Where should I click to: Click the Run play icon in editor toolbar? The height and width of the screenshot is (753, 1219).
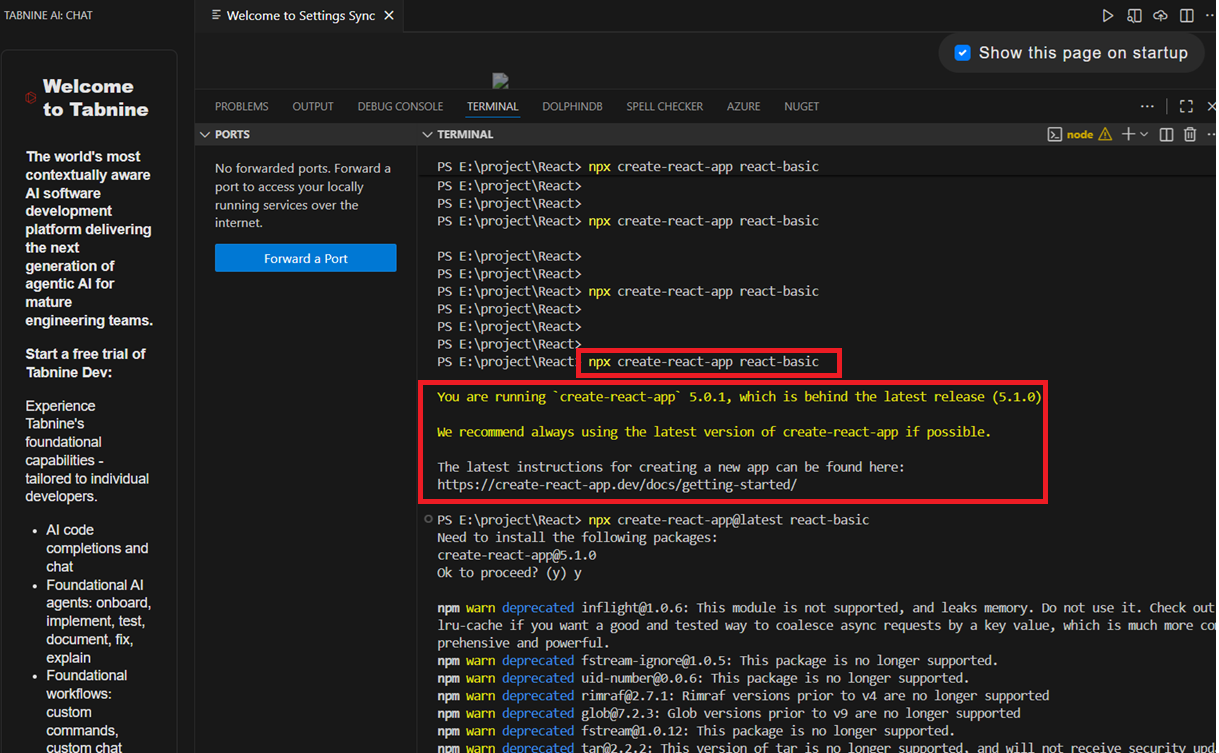pos(1107,16)
